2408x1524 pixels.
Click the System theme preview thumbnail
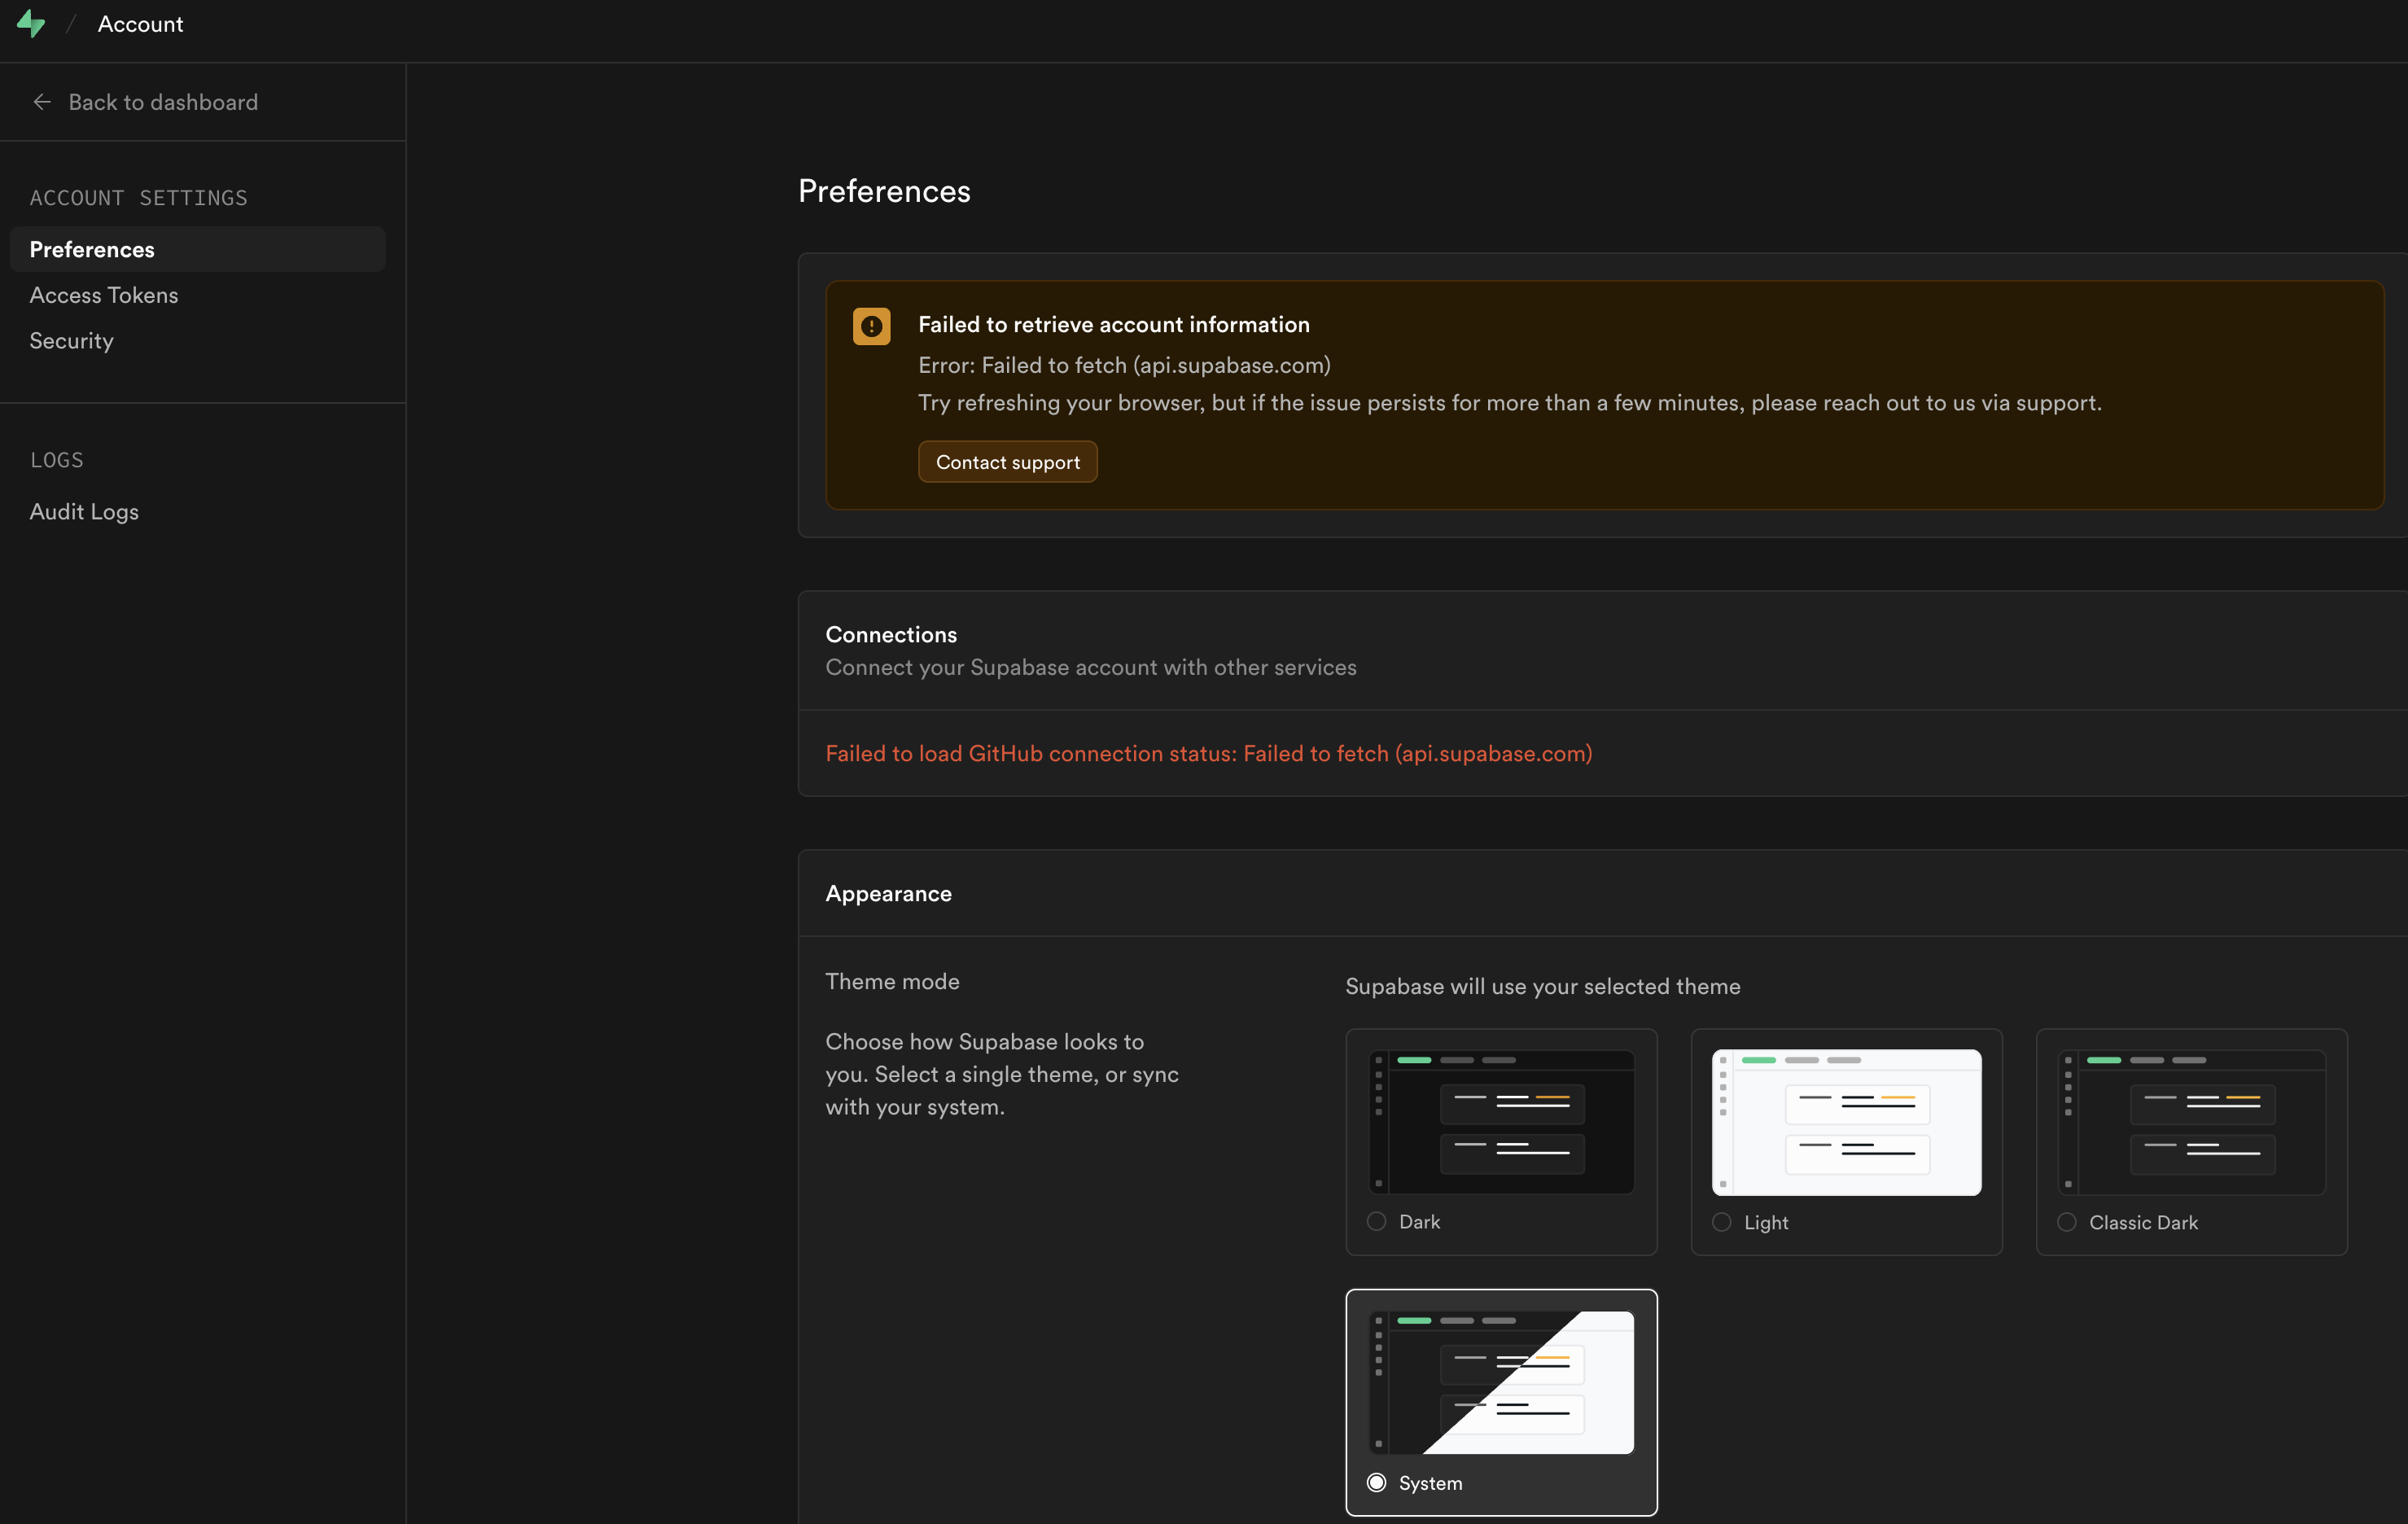[1501, 1382]
